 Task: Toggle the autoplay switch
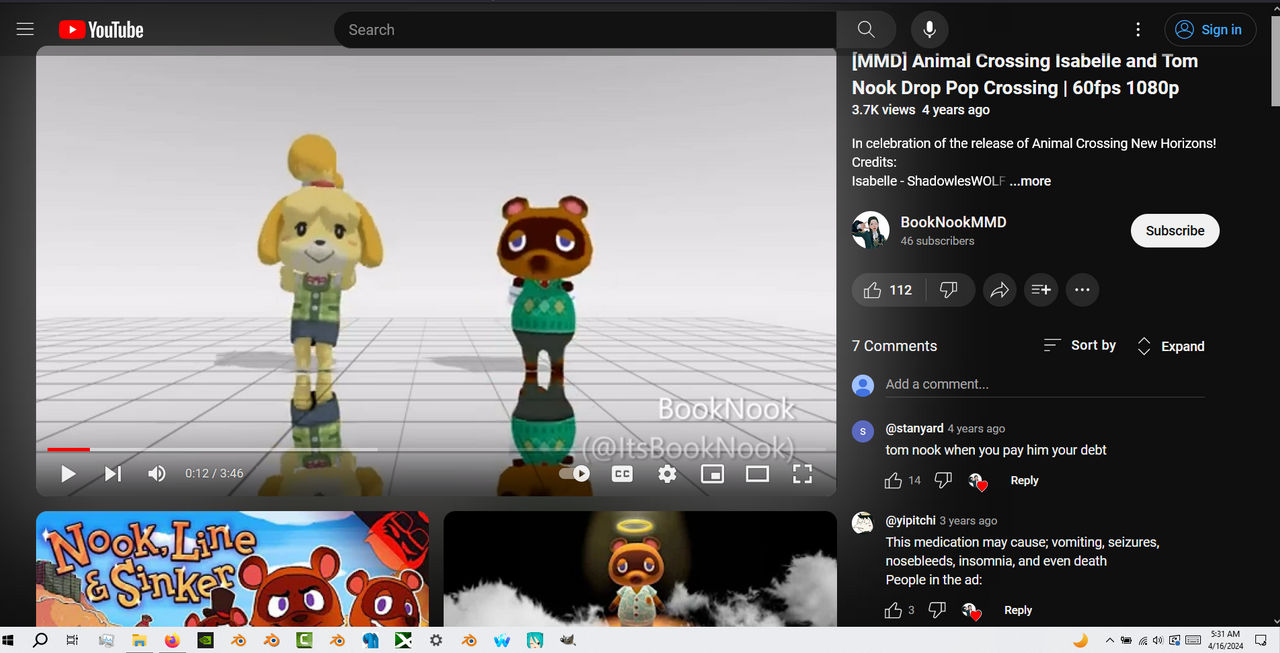[574, 474]
